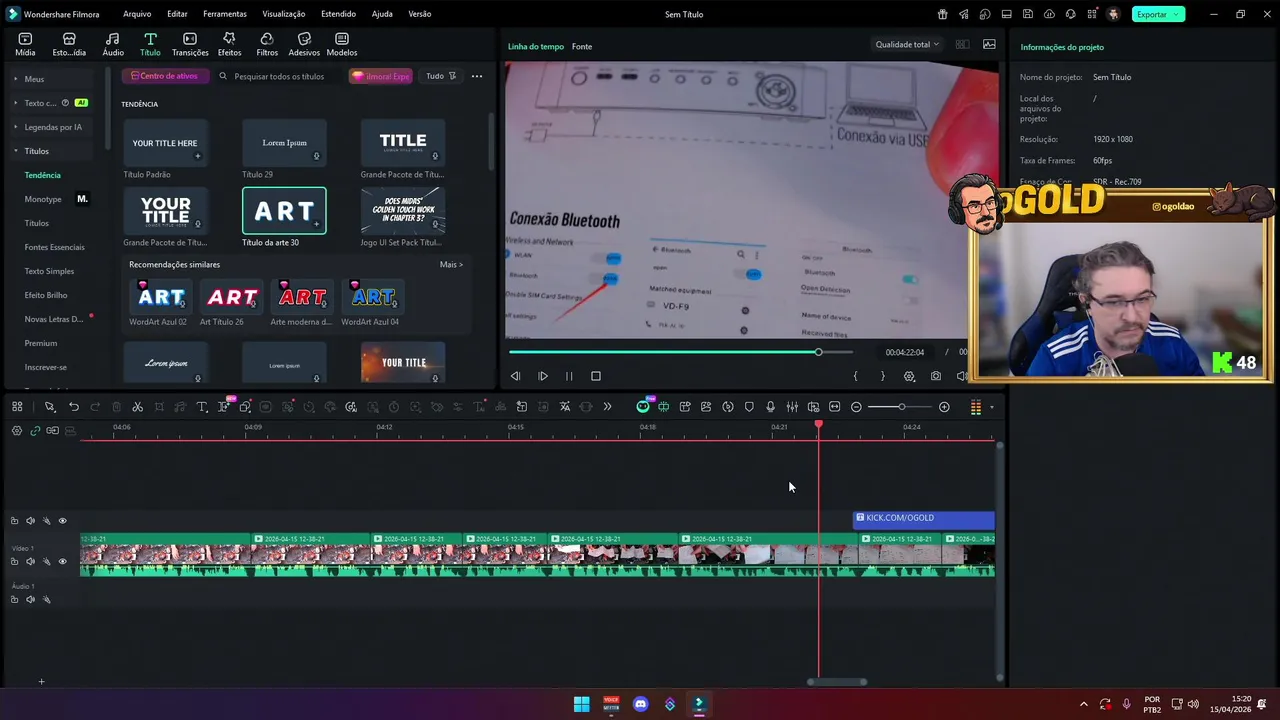Select the Texto Simples category
Image resolution: width=1280 pixels, height=720 pixels.
(49, 271)
